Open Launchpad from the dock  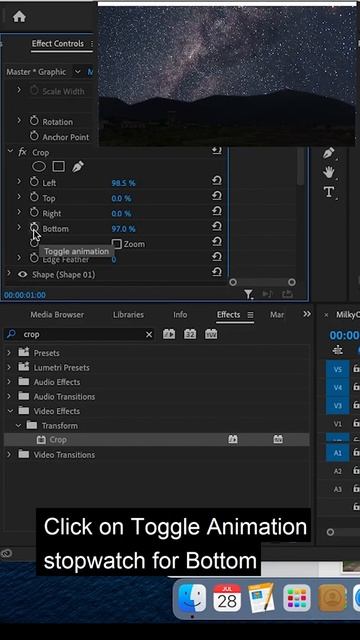[x=297, y=598]
